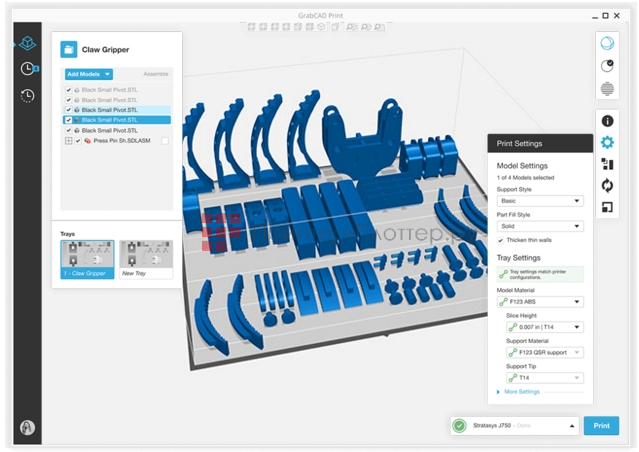Select the New Tray thumbnail

145,259
